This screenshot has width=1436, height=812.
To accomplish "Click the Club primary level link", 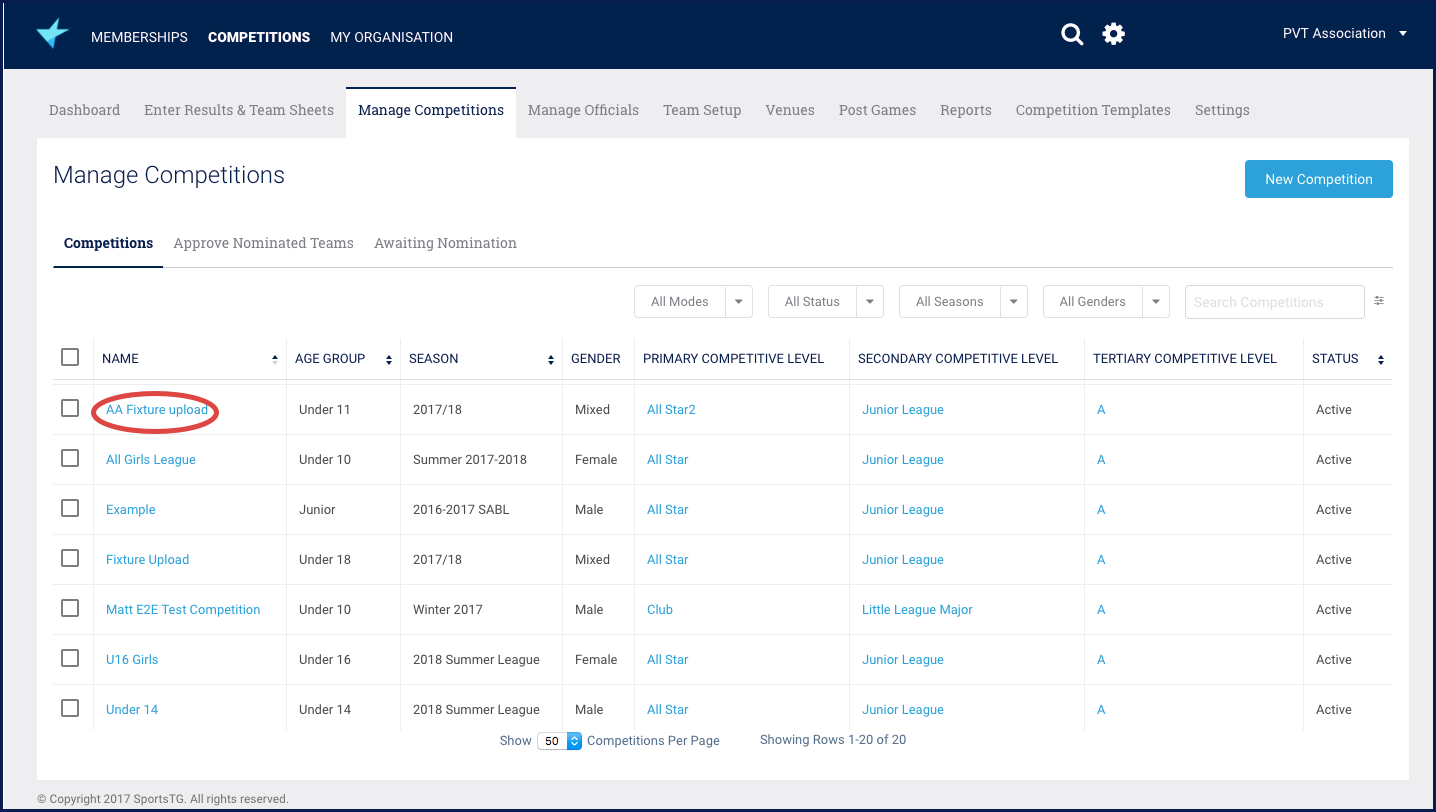I will [x=660, y=609].
